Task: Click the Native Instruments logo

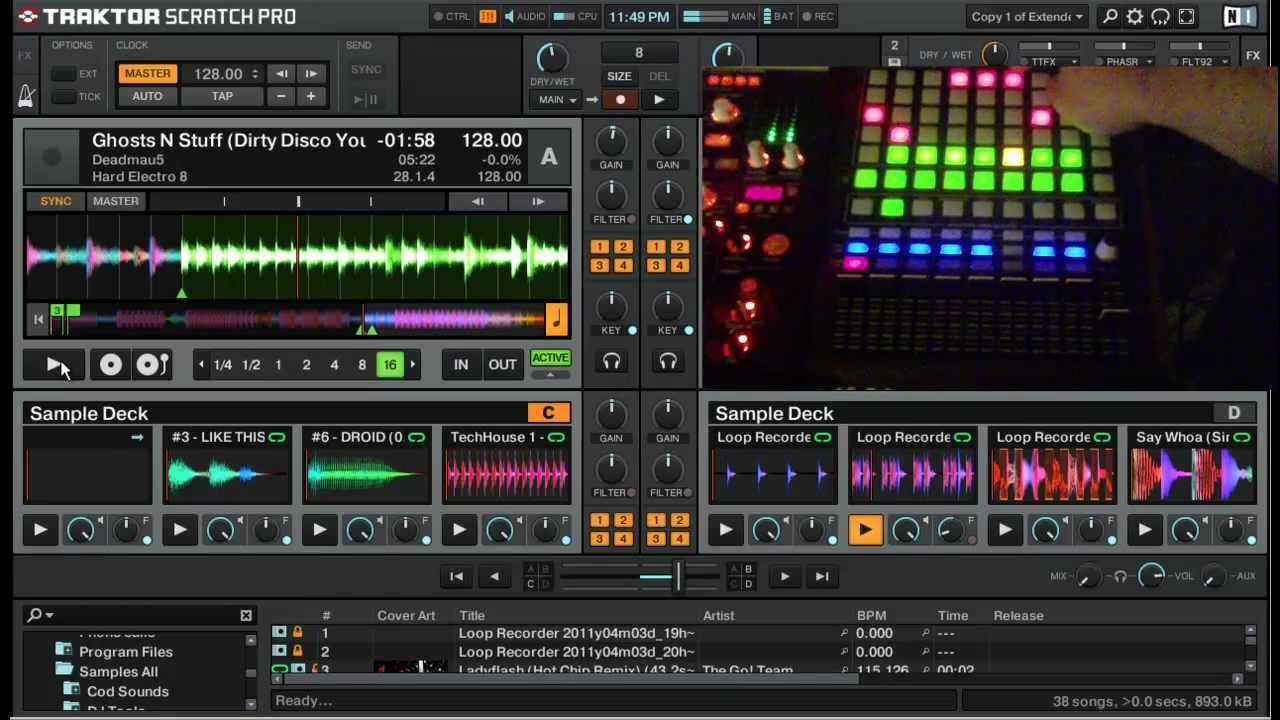Action: point(1240,16)
